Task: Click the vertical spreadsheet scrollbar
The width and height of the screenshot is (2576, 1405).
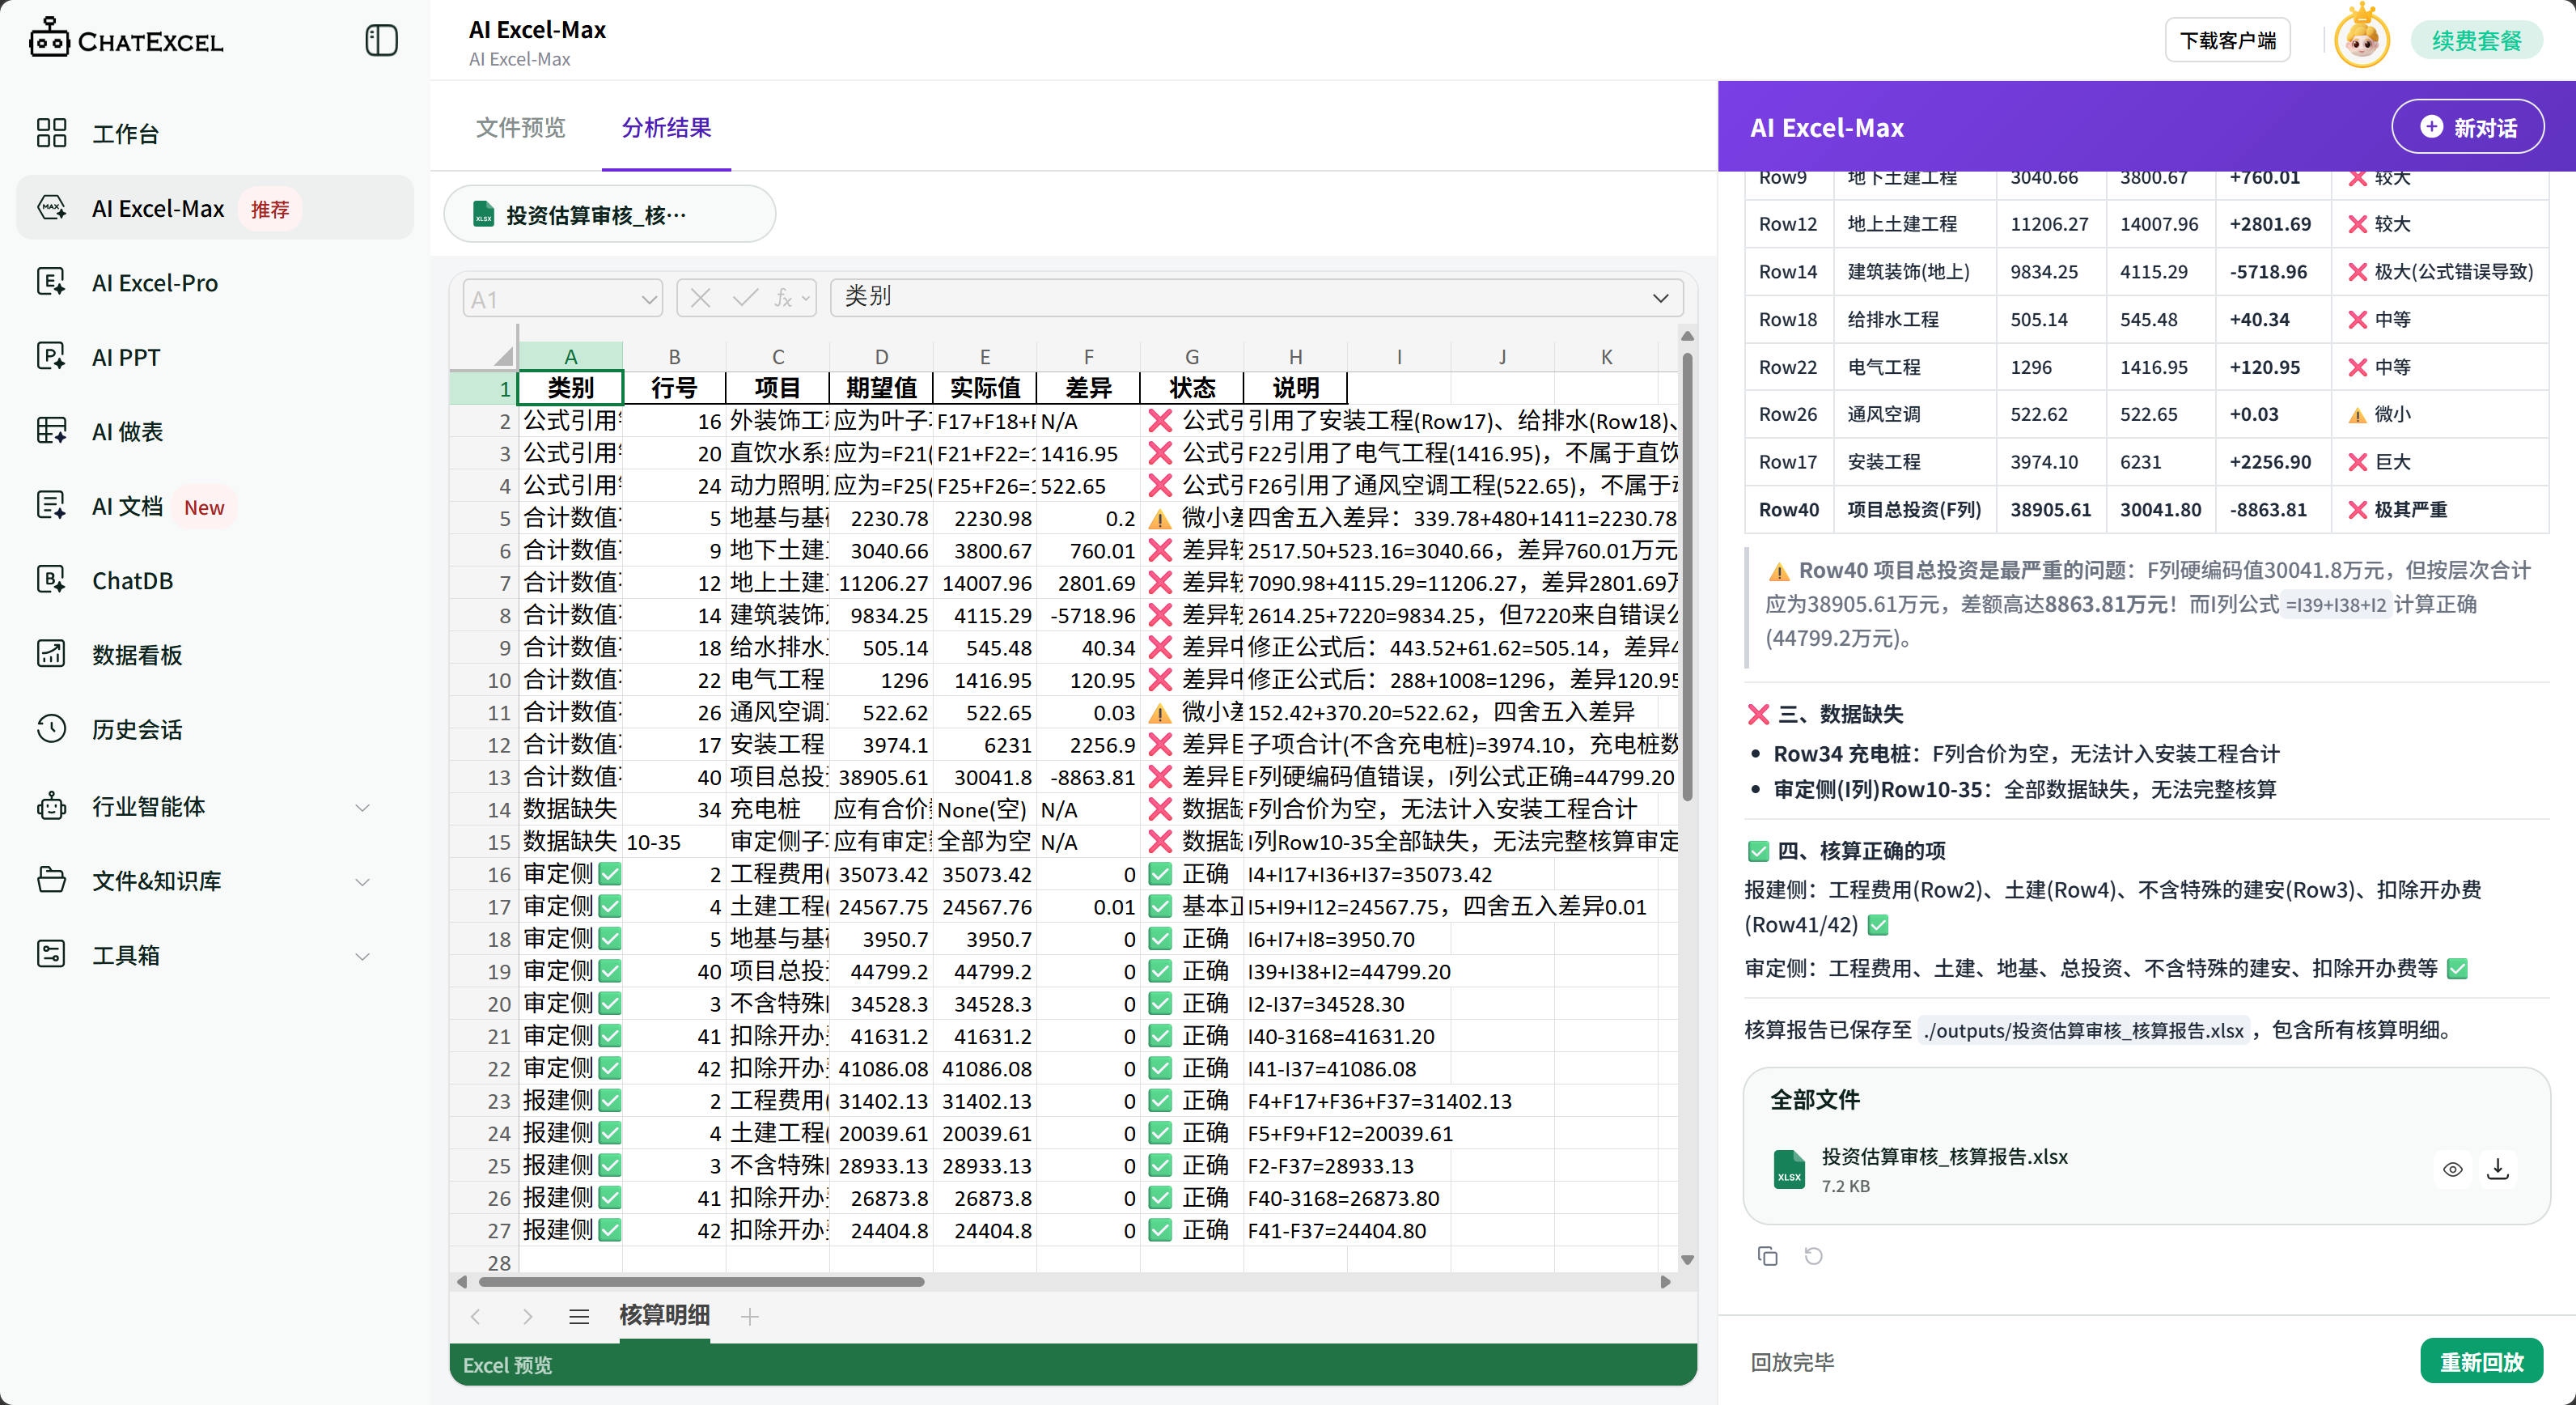Action: pos(1686,576)
